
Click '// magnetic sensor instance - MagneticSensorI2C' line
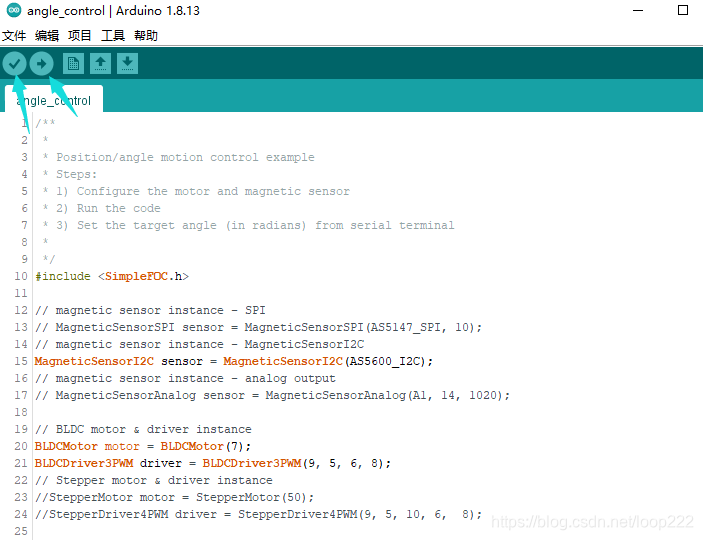(x=200, y=344)
